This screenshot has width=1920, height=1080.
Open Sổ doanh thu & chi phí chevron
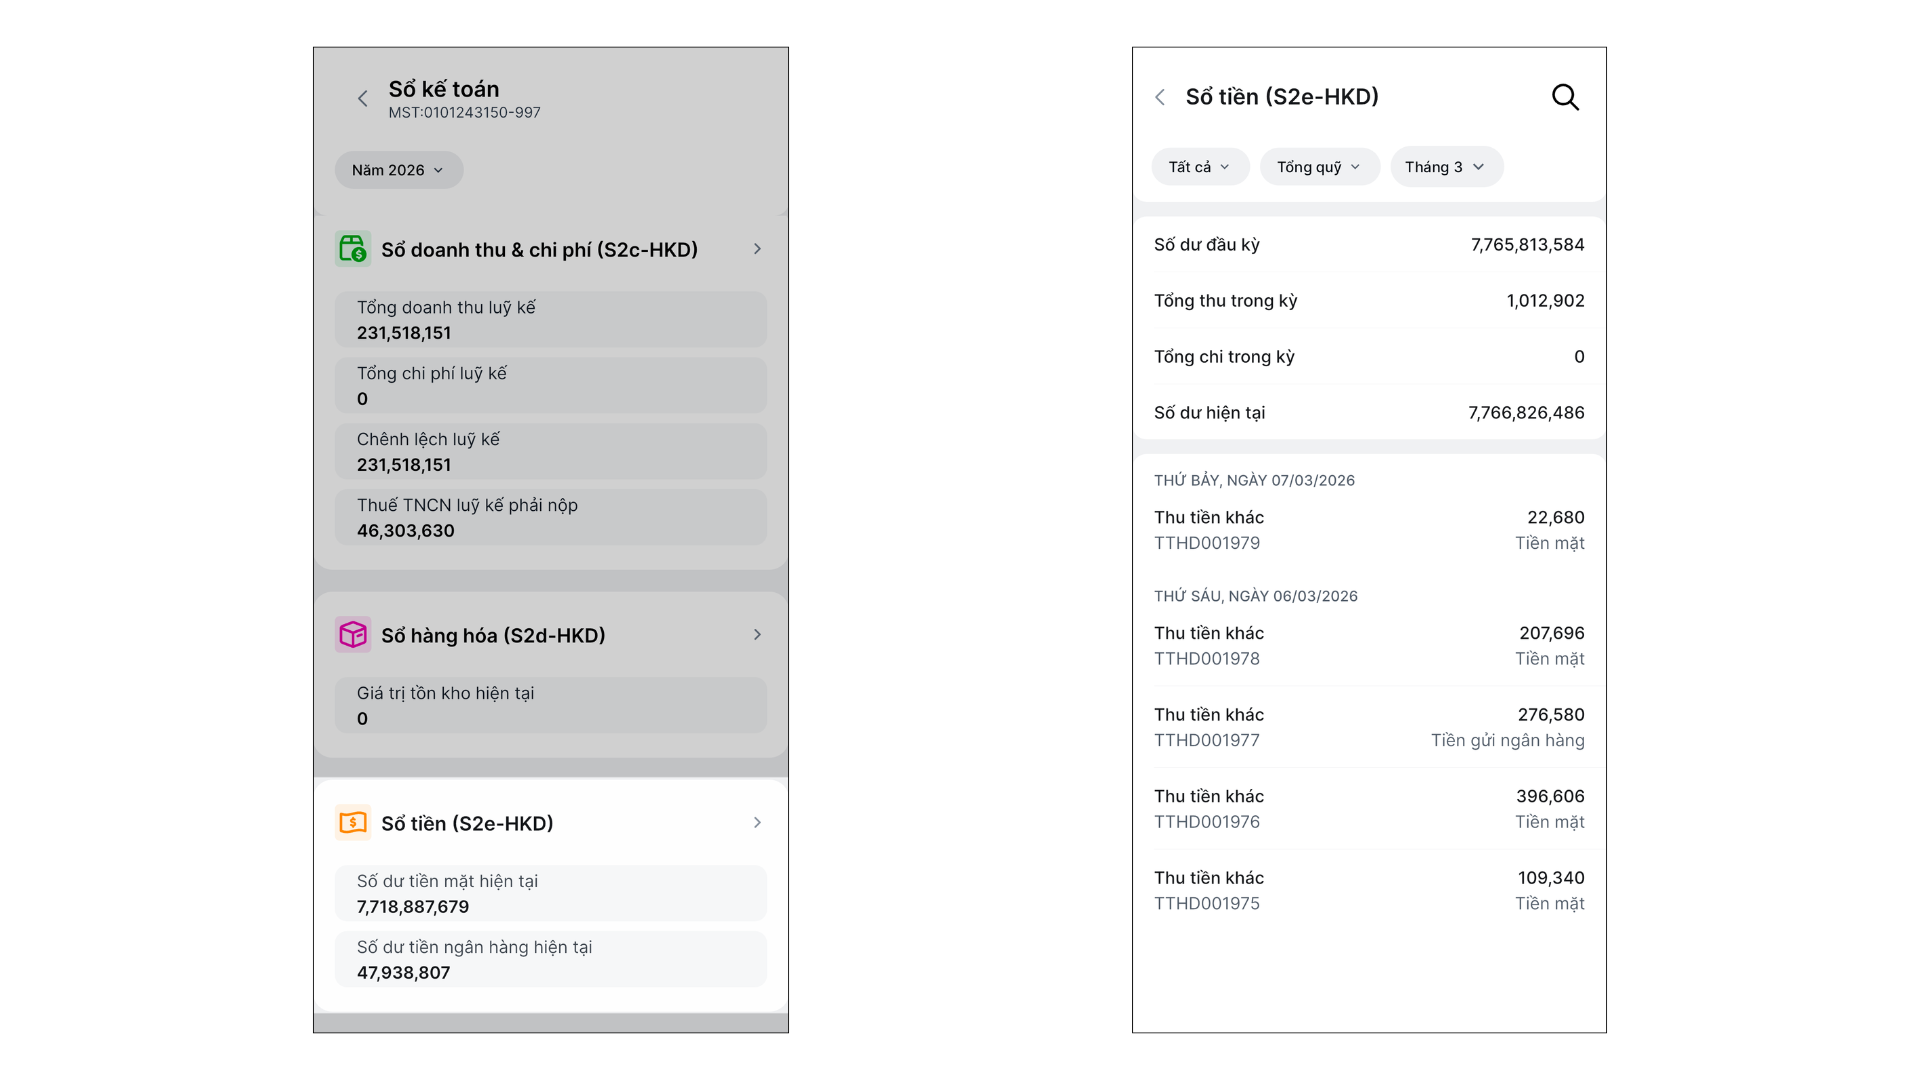(x=757, y=249)
